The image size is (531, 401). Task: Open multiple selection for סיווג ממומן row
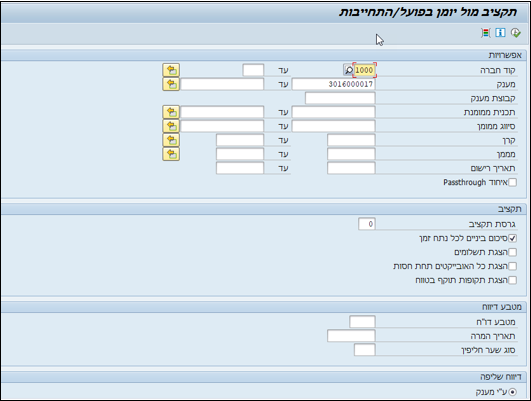pyautogui.click(x=171, y=126)
